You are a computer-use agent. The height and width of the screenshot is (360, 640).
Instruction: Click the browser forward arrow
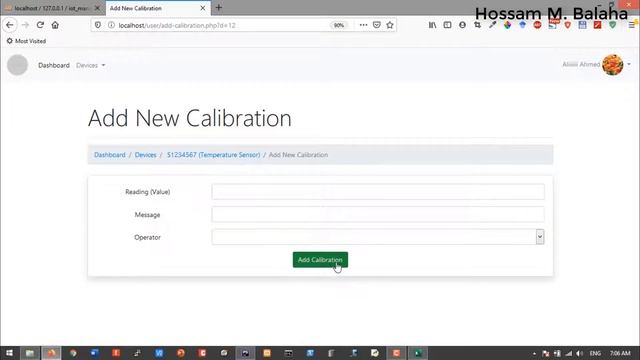[25, 25]
